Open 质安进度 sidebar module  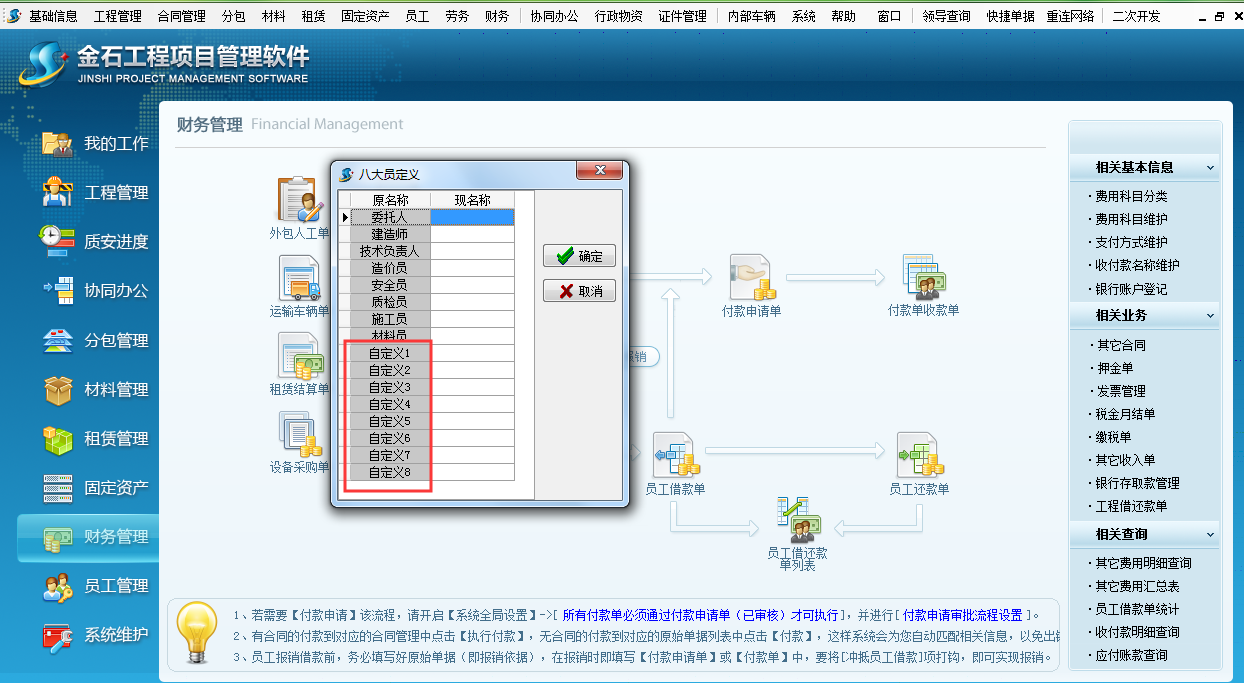(95, 242)
